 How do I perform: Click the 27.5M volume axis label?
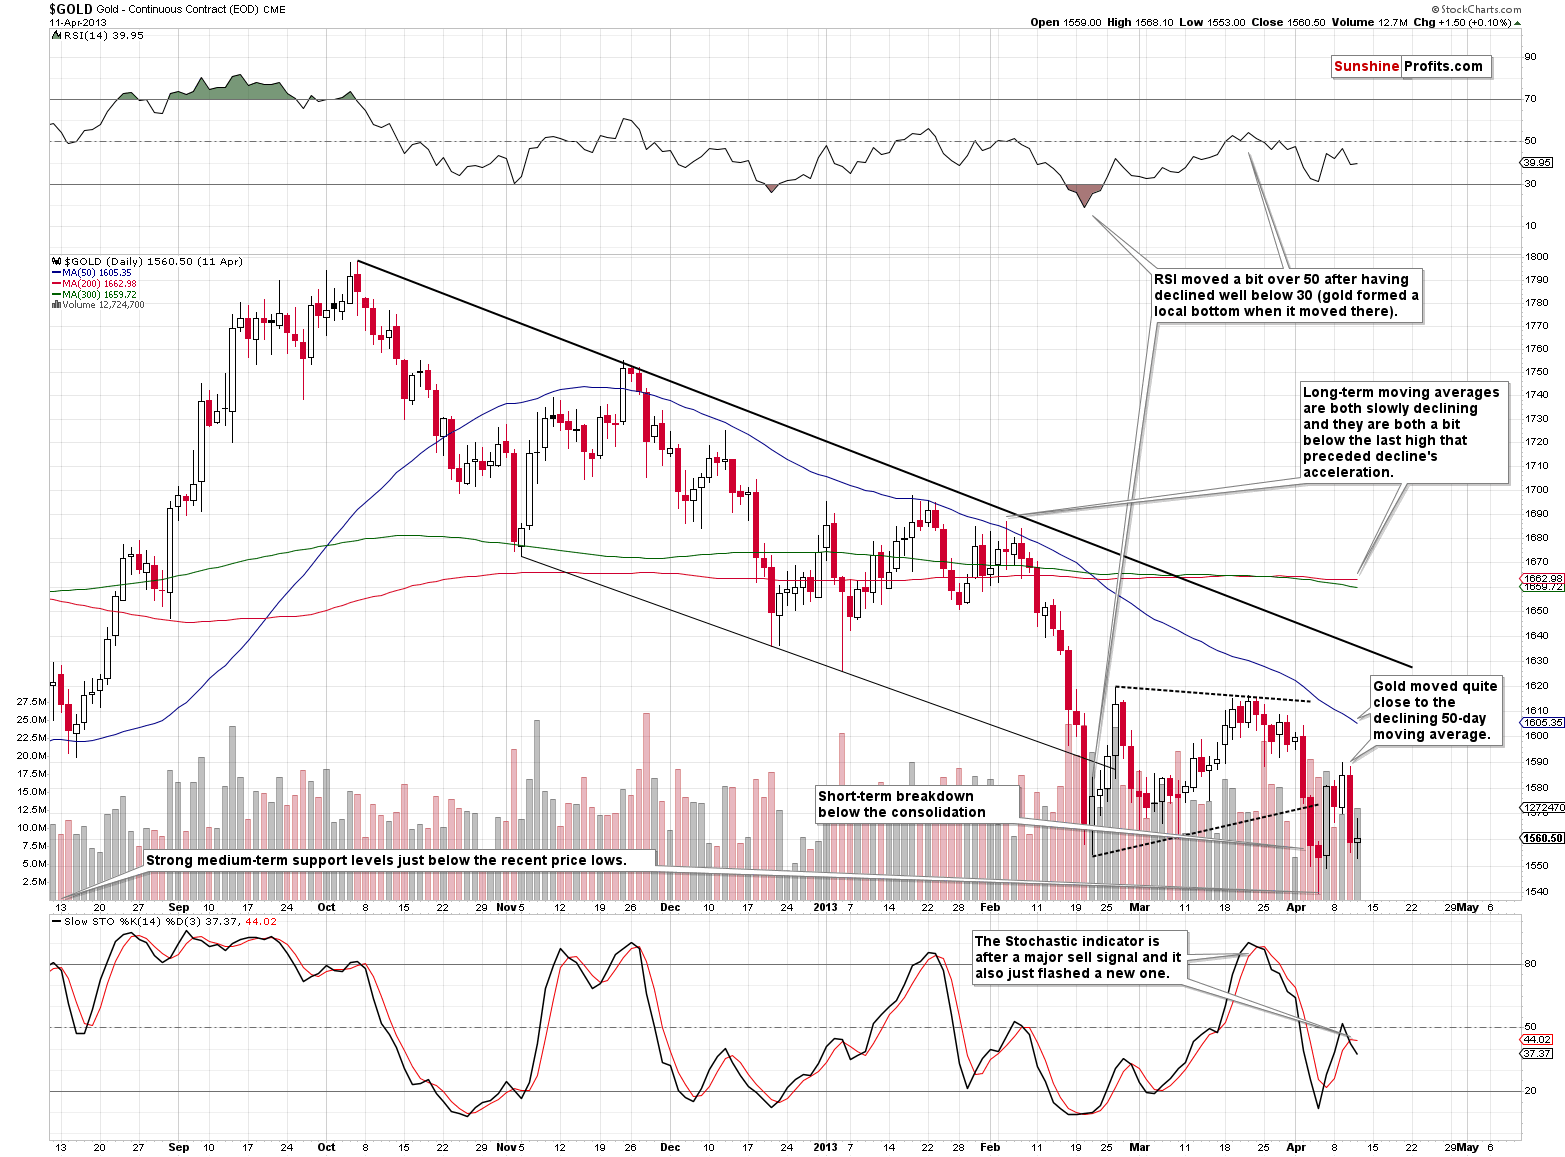32,701
